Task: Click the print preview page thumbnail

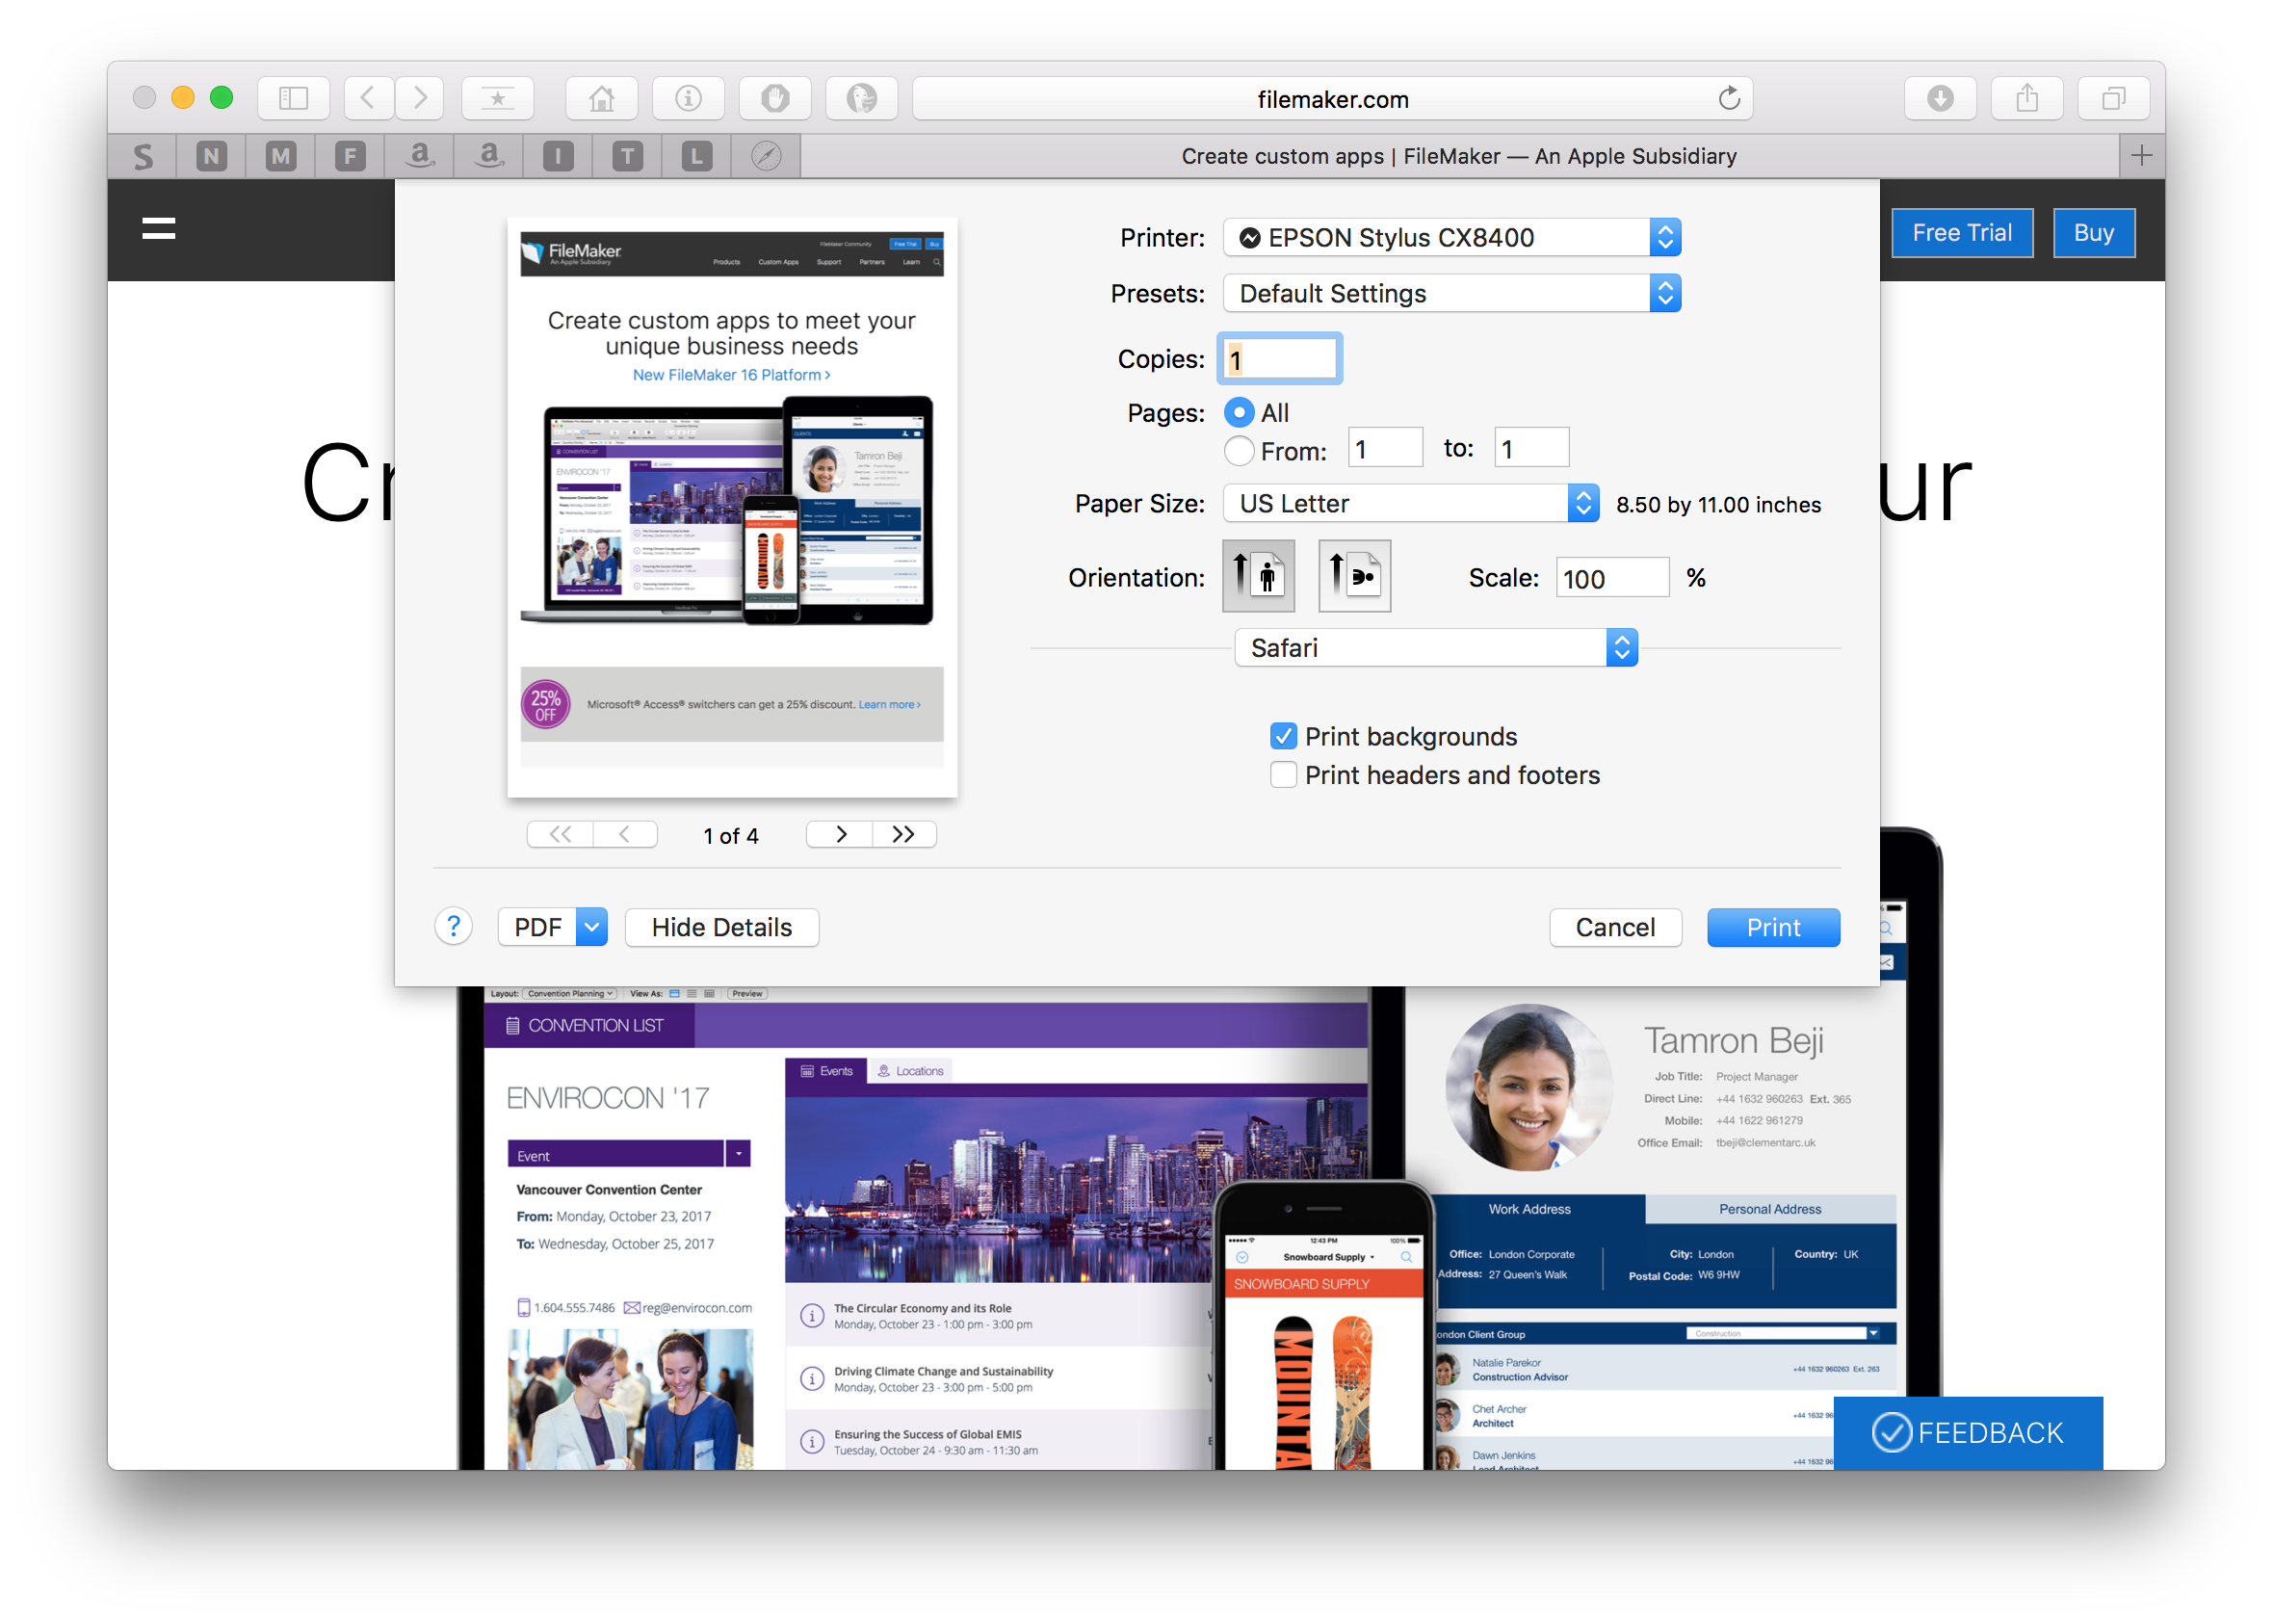Action: pos(732,507)
